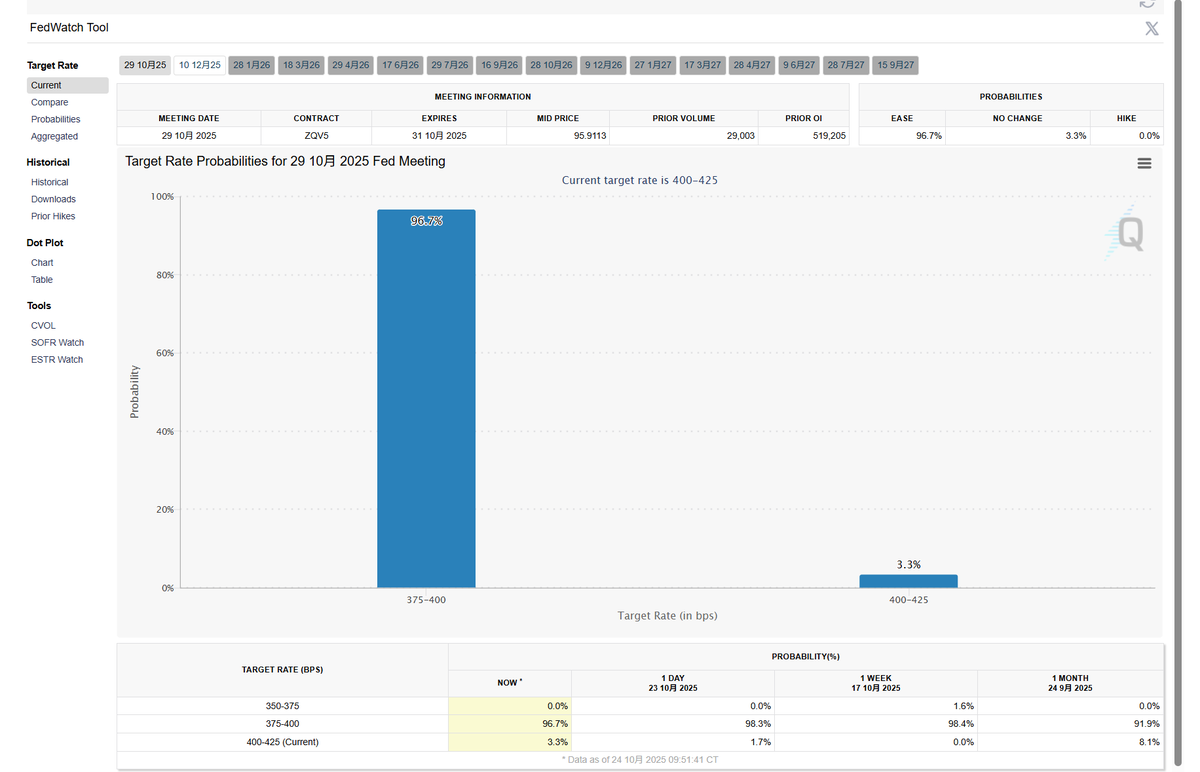The height and width of the screenshot is (772, 1200).
Task: Click the refresh icon at top right
Action: (1147, 4)
